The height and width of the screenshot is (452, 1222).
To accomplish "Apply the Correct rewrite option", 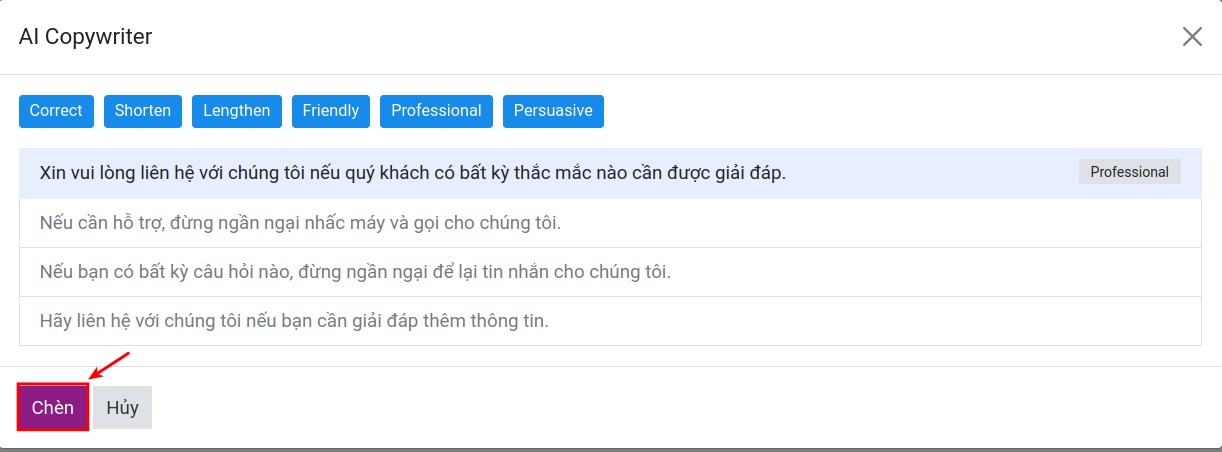I will point(56,111).
